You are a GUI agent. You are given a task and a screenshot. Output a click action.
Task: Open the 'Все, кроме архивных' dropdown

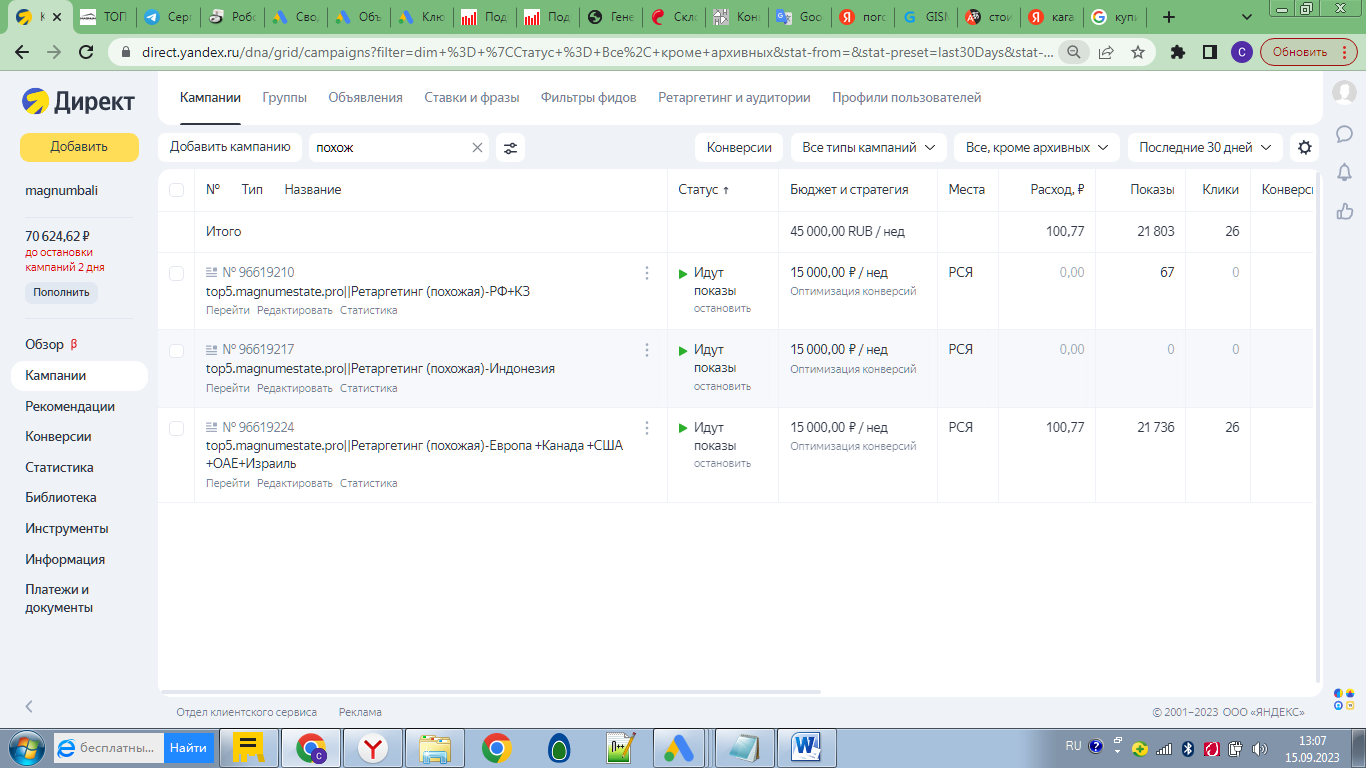(x=1037, y=147)
